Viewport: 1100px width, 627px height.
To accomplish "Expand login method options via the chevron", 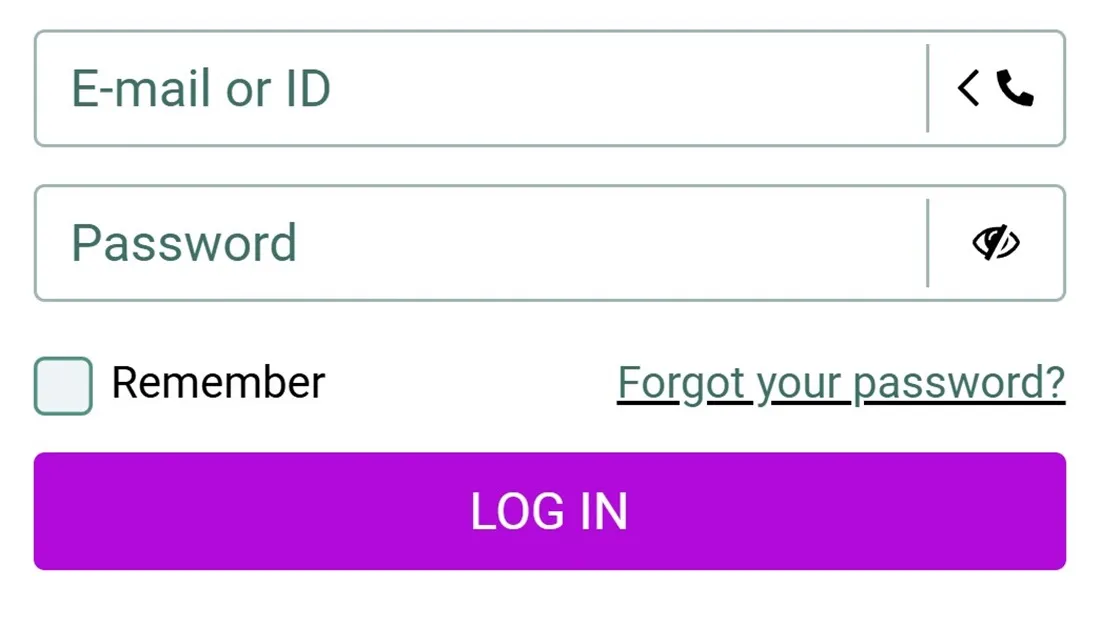I will [968, 89].
